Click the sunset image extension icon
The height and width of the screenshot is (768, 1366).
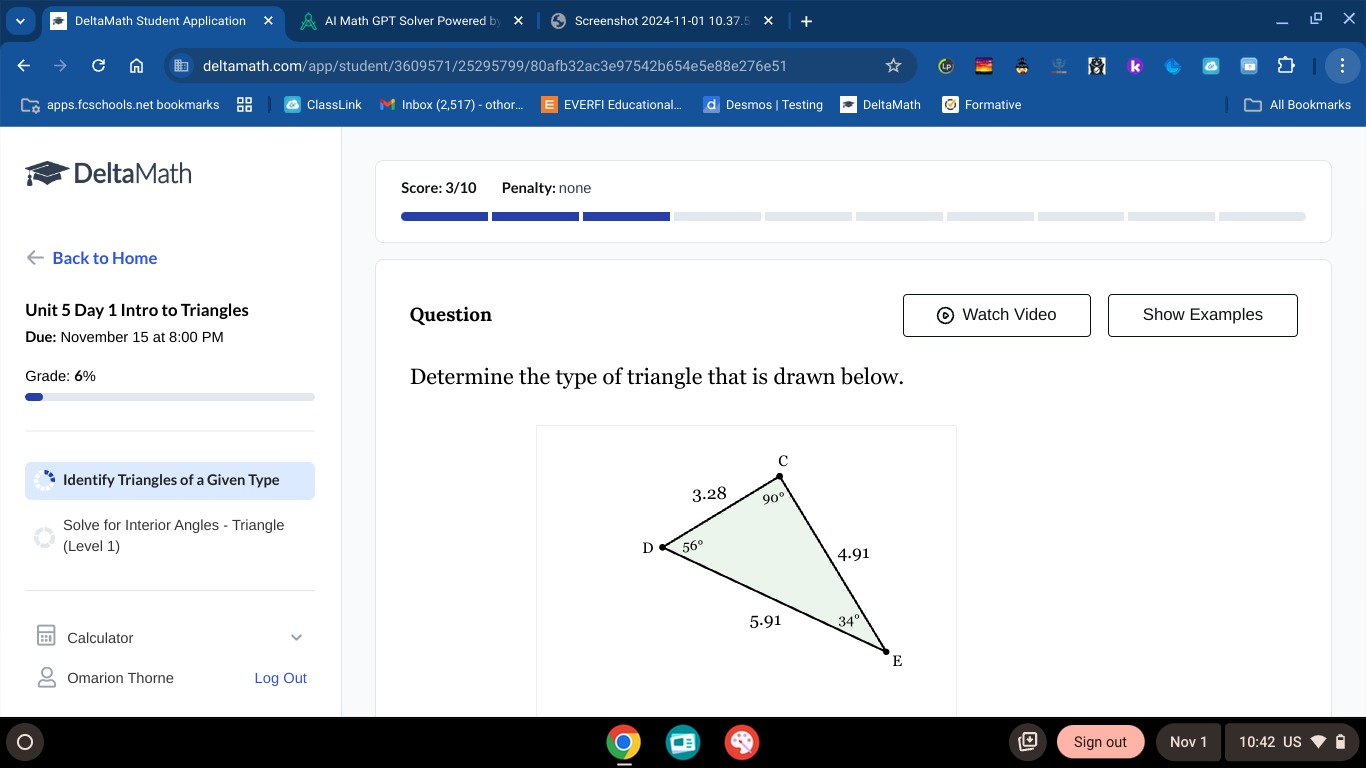(984, 66)
